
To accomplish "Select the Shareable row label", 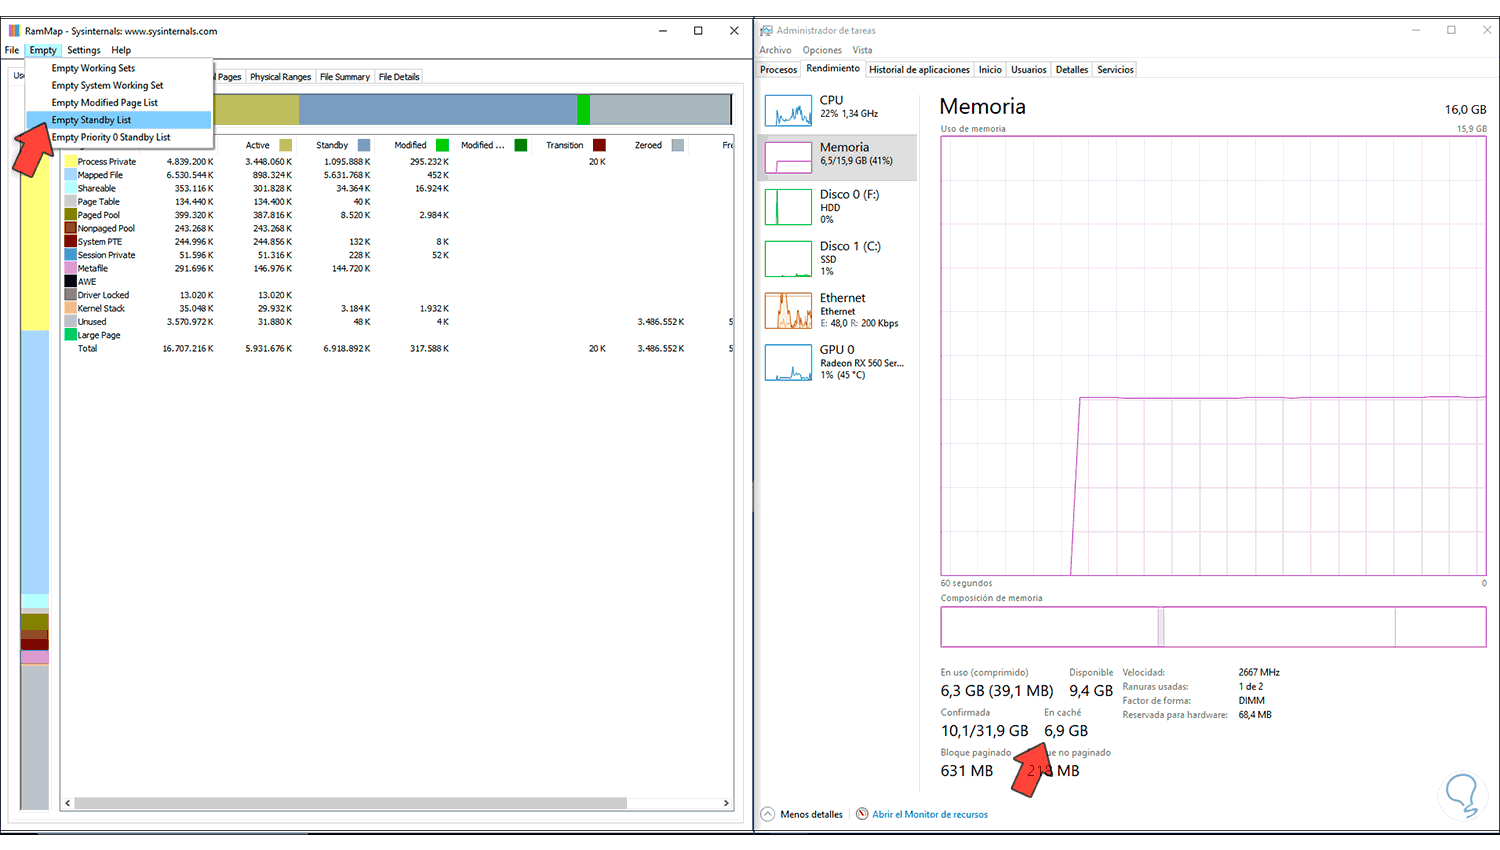I will click(x=97, y=188).
